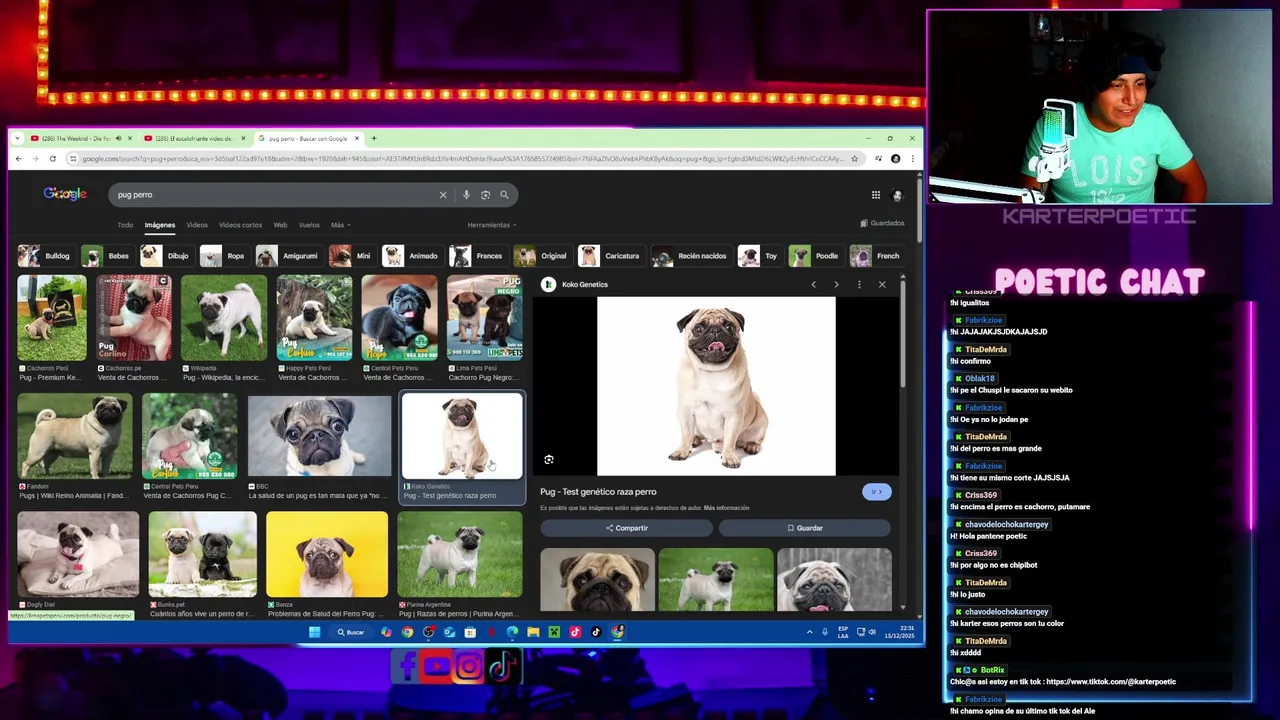
Task: Open the taskbar Buscar search box
Action: point(351,632)
